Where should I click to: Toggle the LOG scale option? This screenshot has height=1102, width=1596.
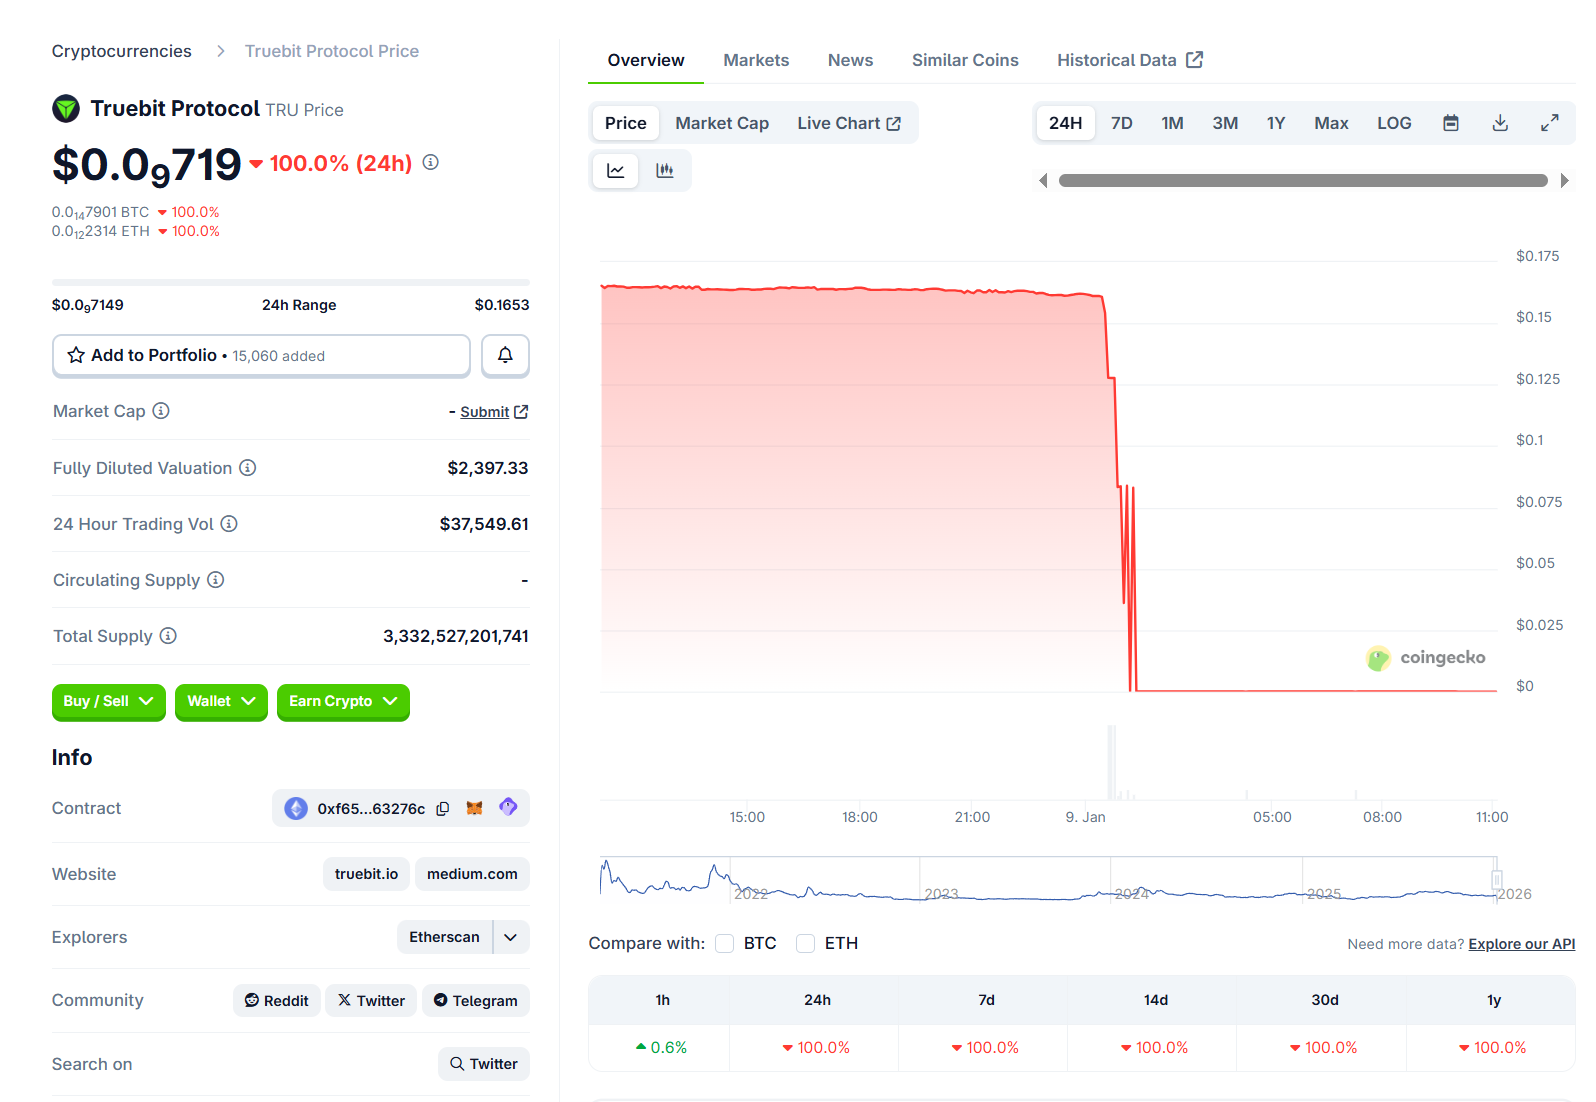tap(1393, 123)
